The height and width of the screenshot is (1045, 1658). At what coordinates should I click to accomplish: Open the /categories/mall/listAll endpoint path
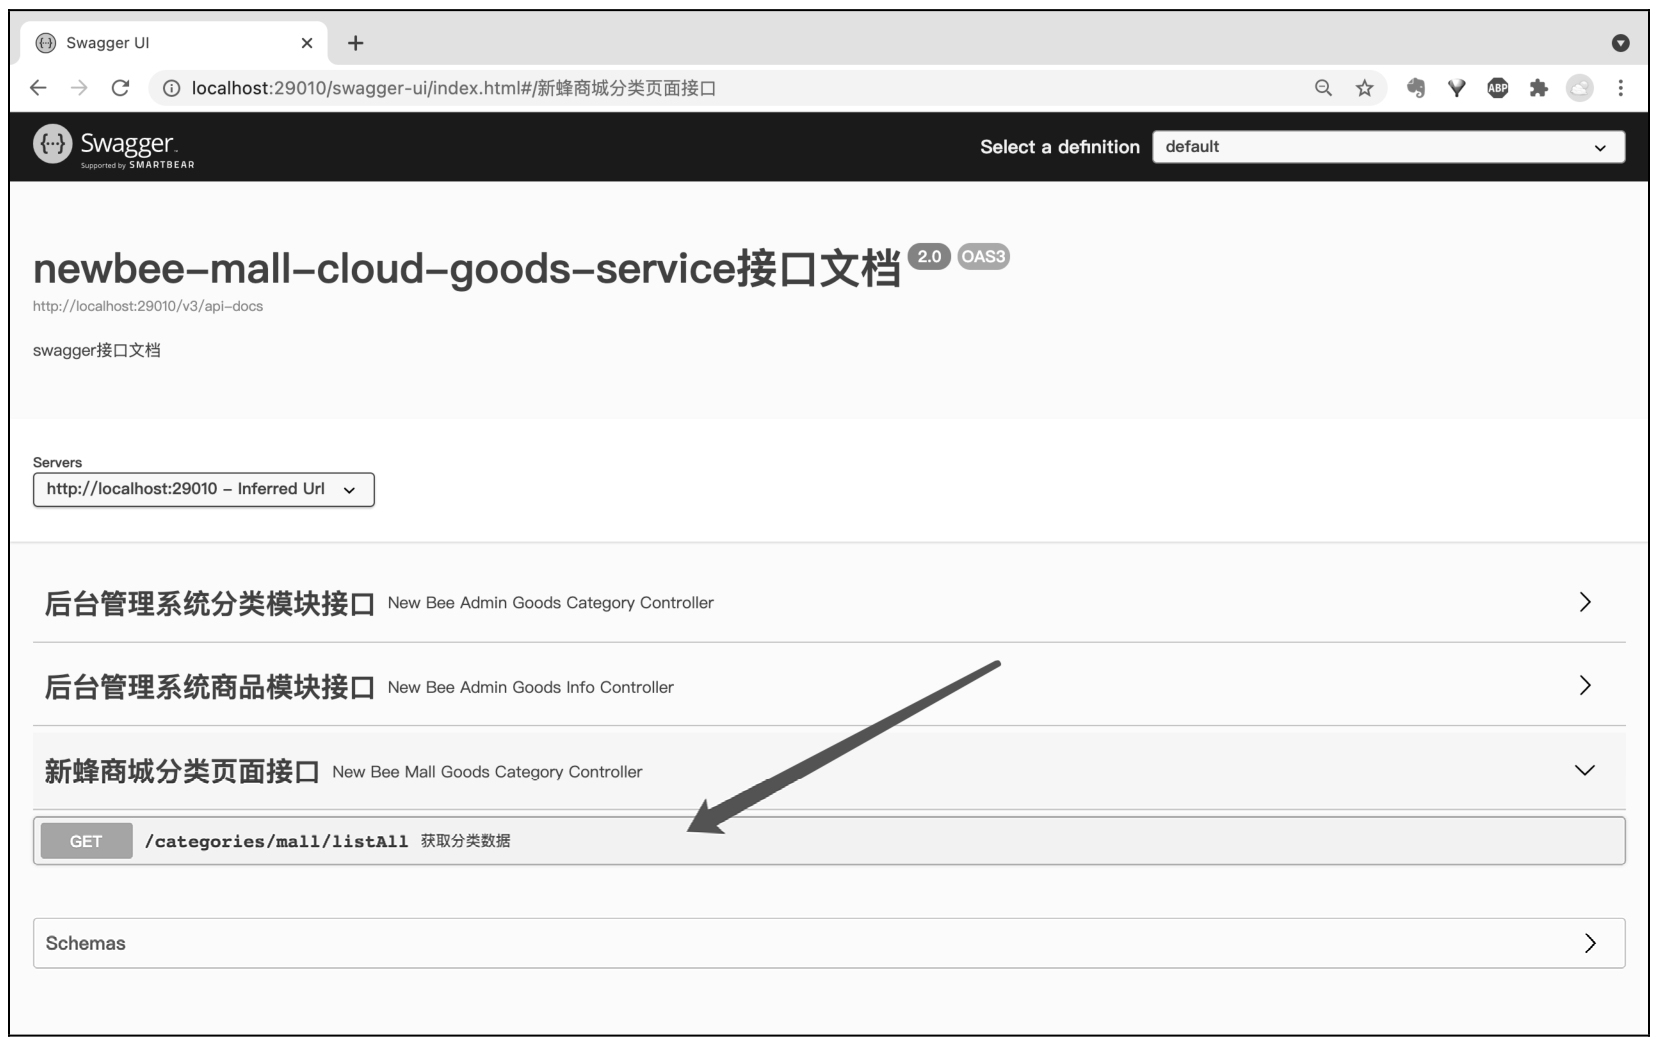click(x=276, y=842)
